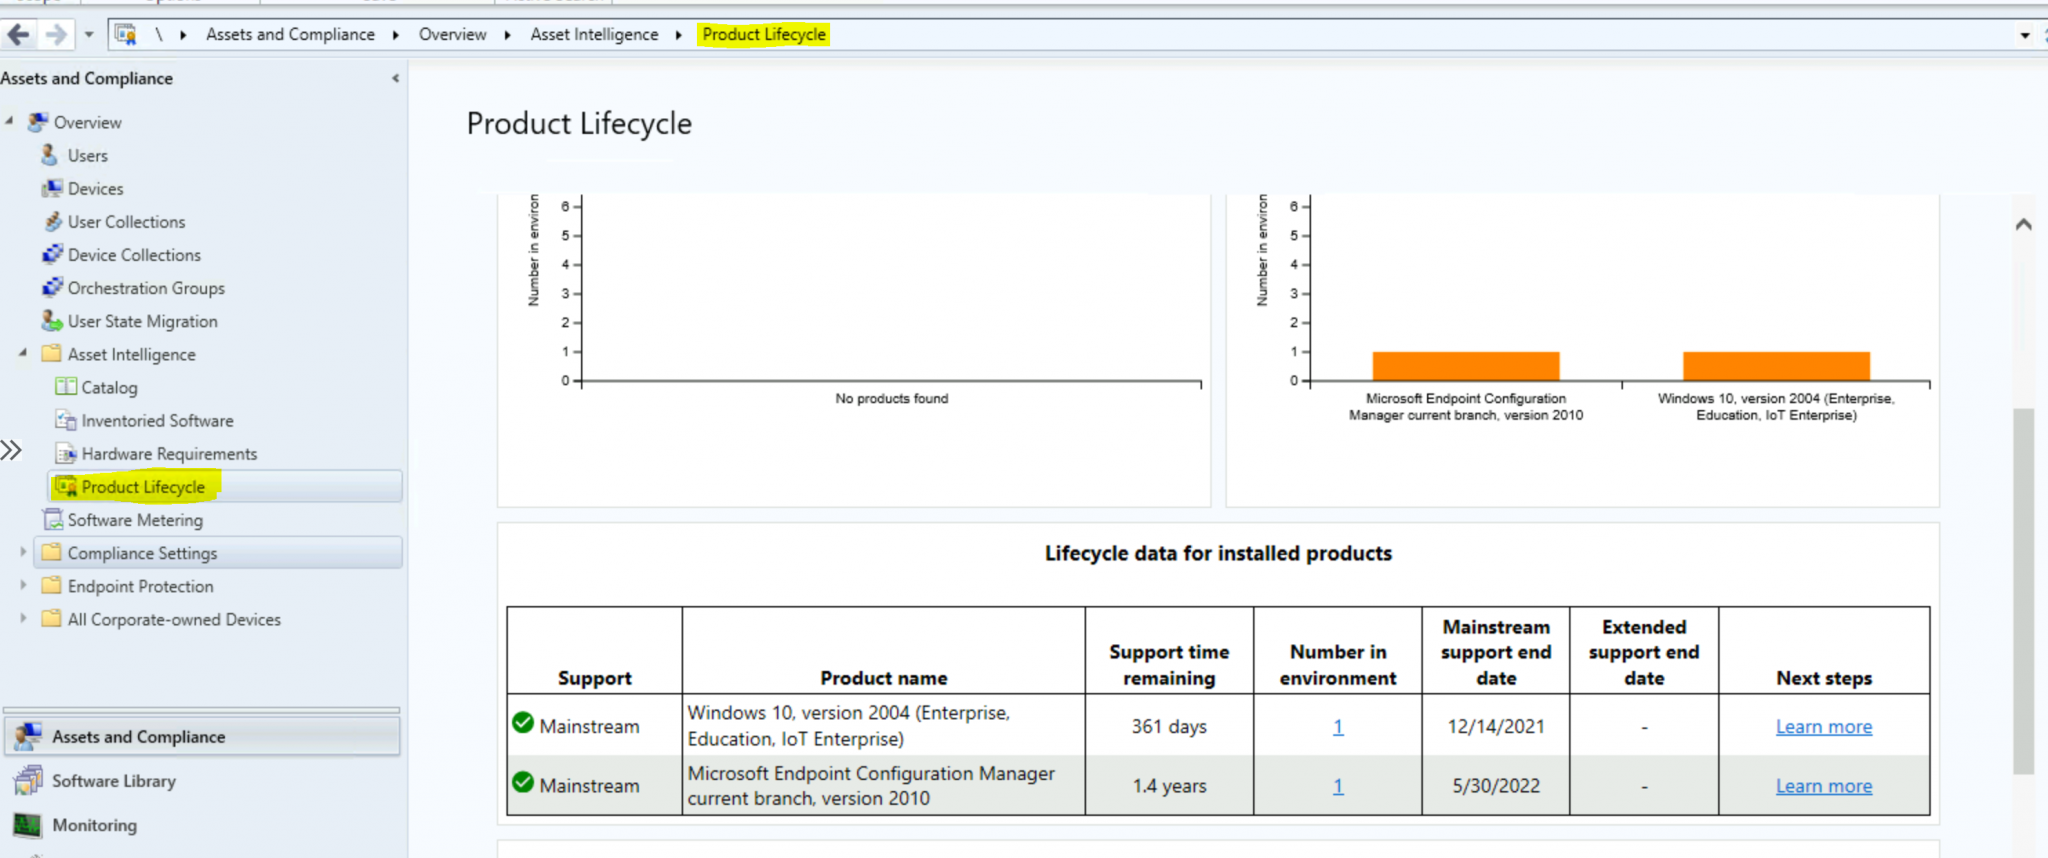Expand All Corporate-owned Devices node
Viewport: 2048px width, 858px height.
click(x=23, y=618)
